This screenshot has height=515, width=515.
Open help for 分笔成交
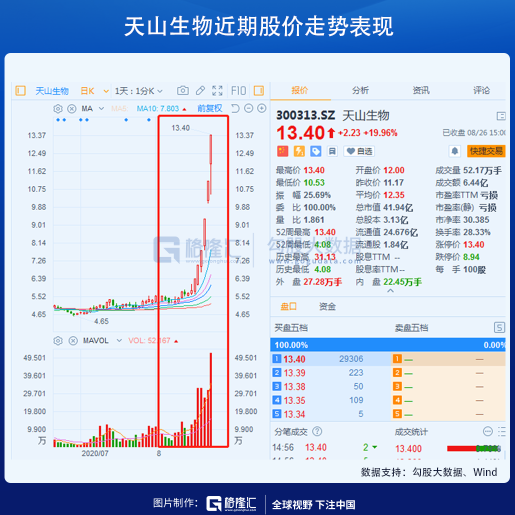317,432
